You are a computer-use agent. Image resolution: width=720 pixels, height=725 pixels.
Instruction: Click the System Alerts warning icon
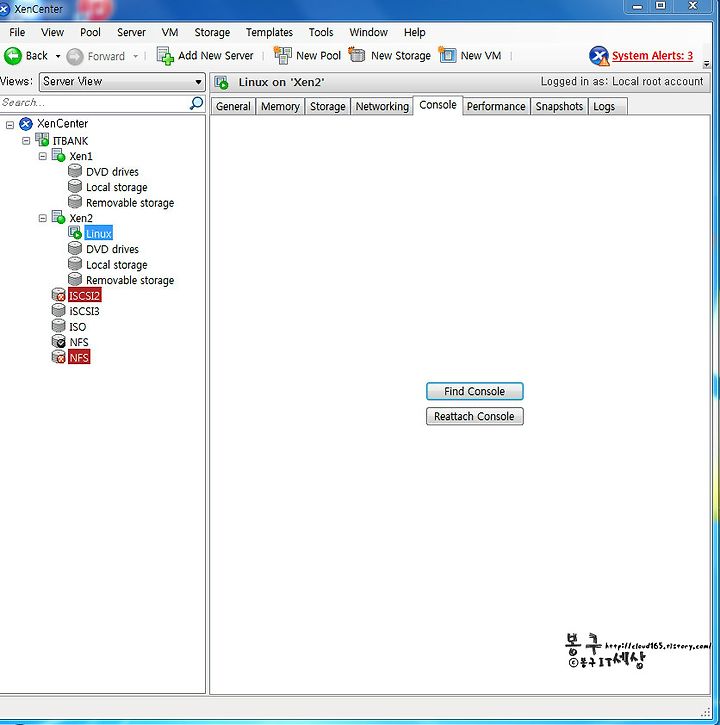pyautogui.click(x=599, y=56)
